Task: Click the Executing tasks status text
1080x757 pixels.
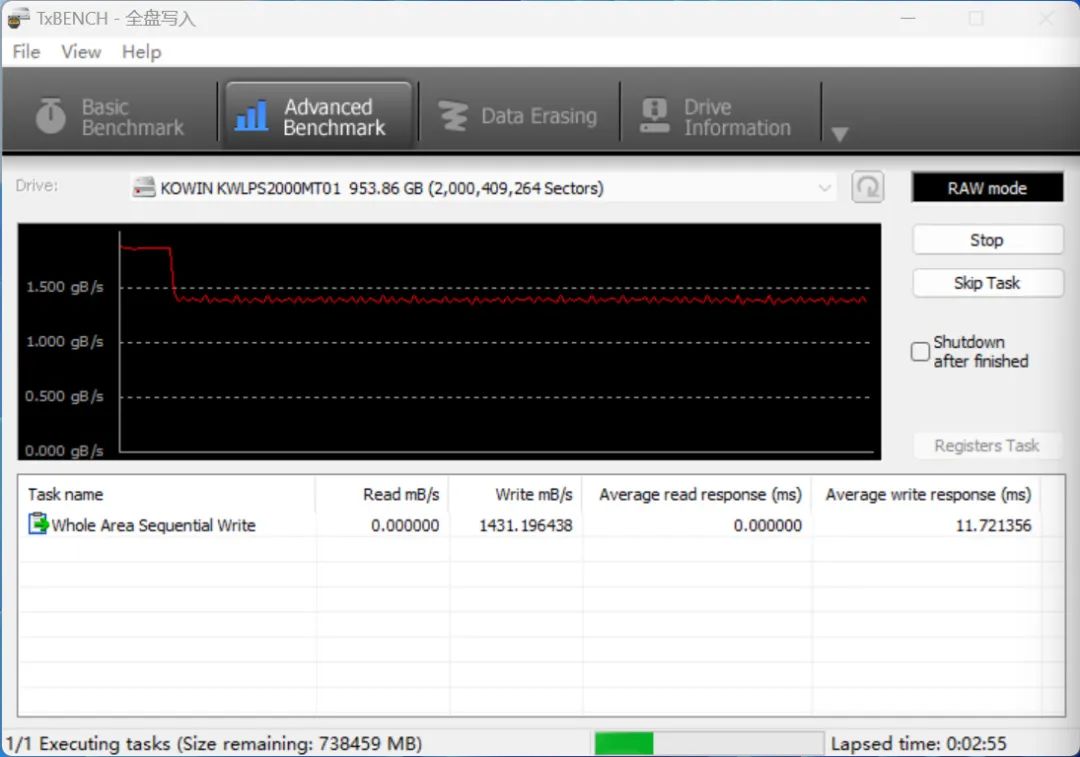Action: [x=214, y=744]
